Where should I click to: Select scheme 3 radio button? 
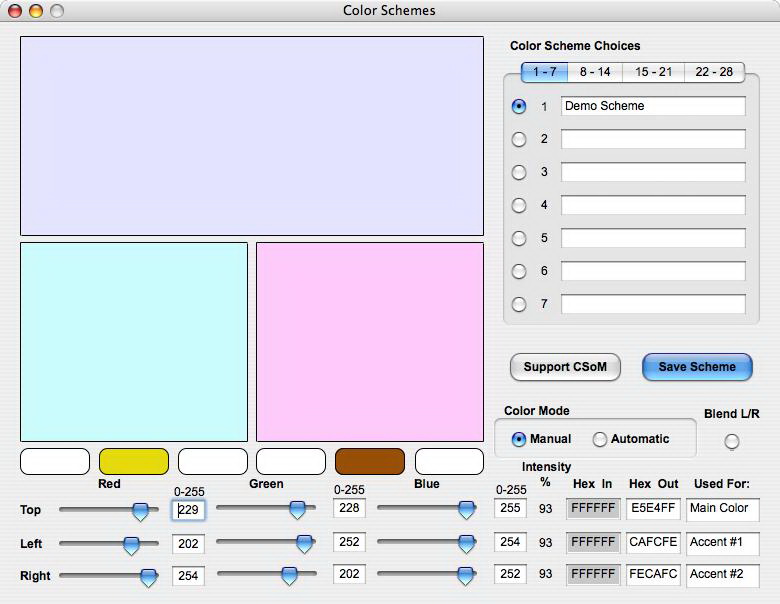pyautogui.click(x=519, y=172)
